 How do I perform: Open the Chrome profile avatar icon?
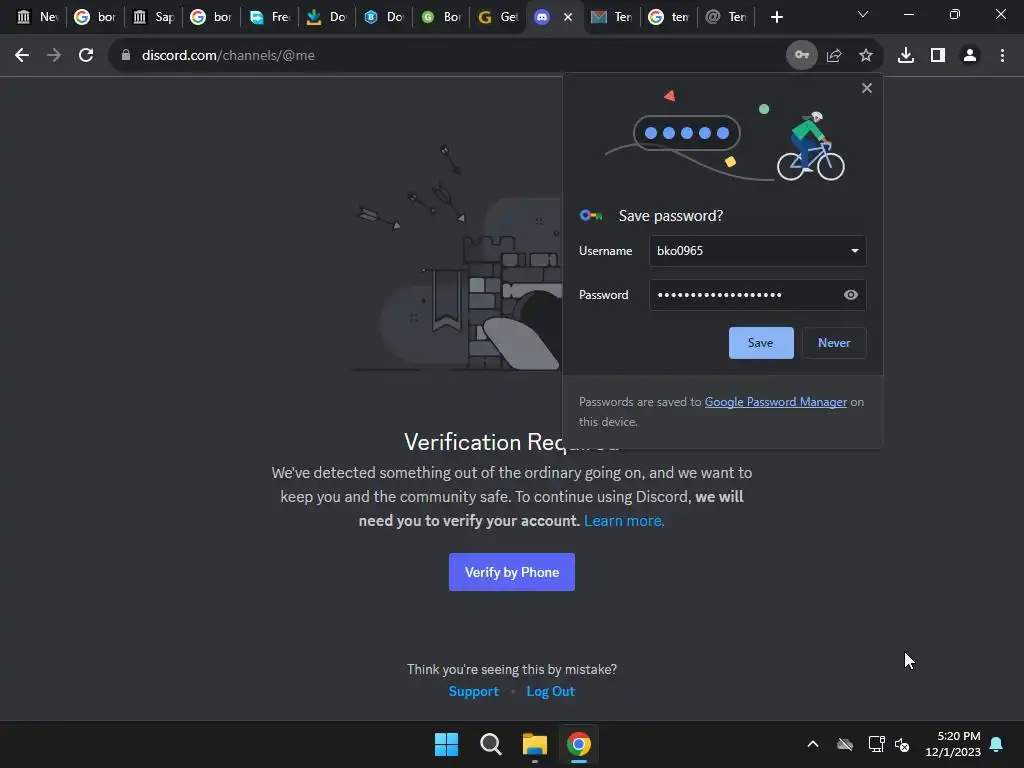coord(970,56)
